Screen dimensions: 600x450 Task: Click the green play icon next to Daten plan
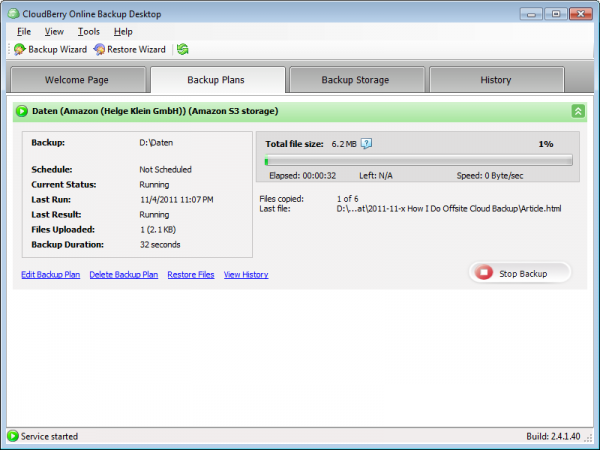[x=22, y=111]
